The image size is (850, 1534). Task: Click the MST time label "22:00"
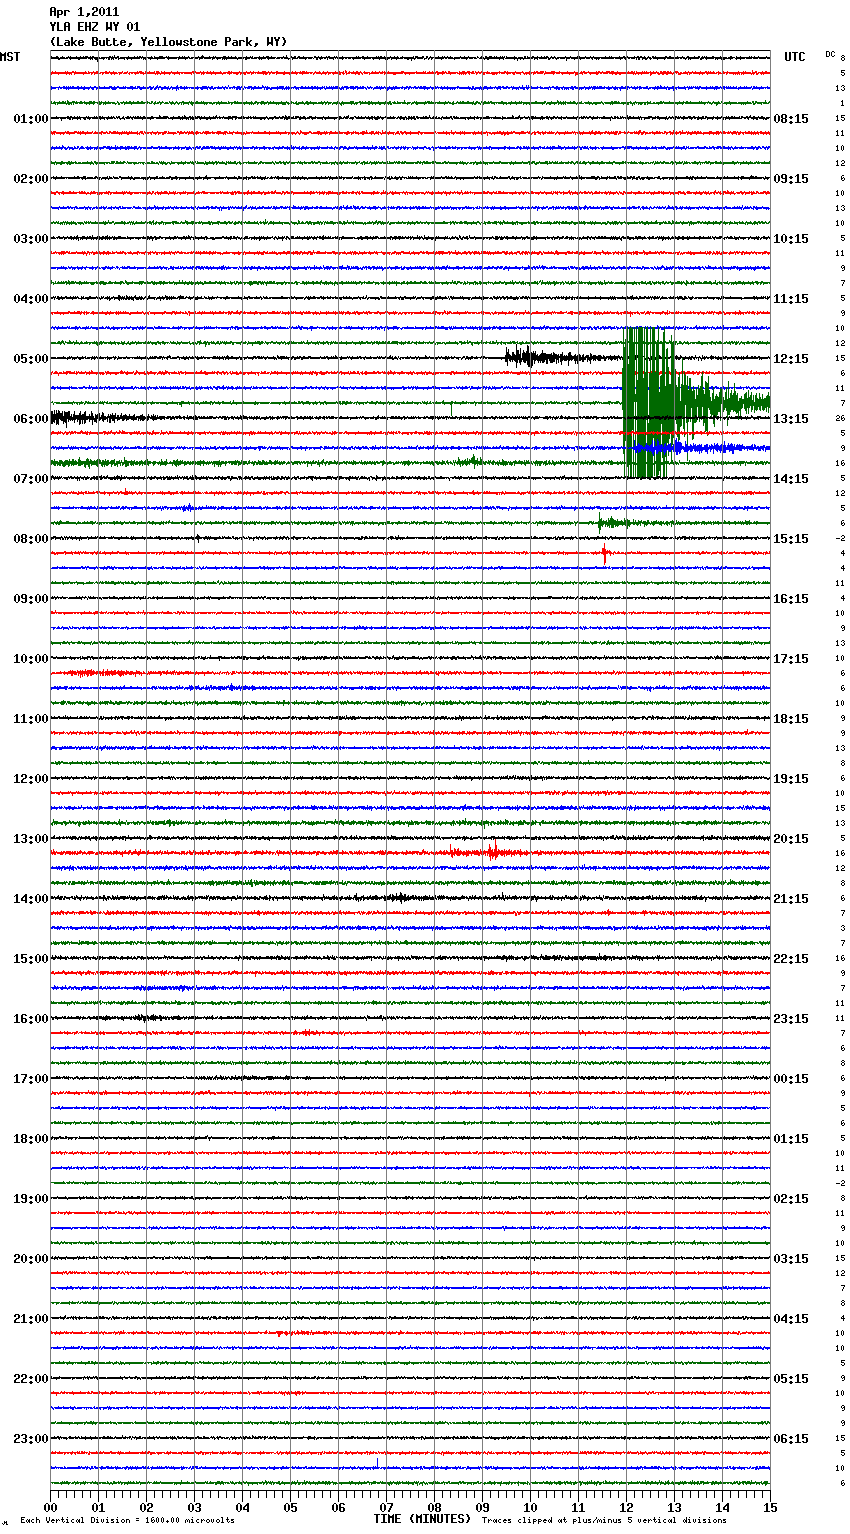31,1379
